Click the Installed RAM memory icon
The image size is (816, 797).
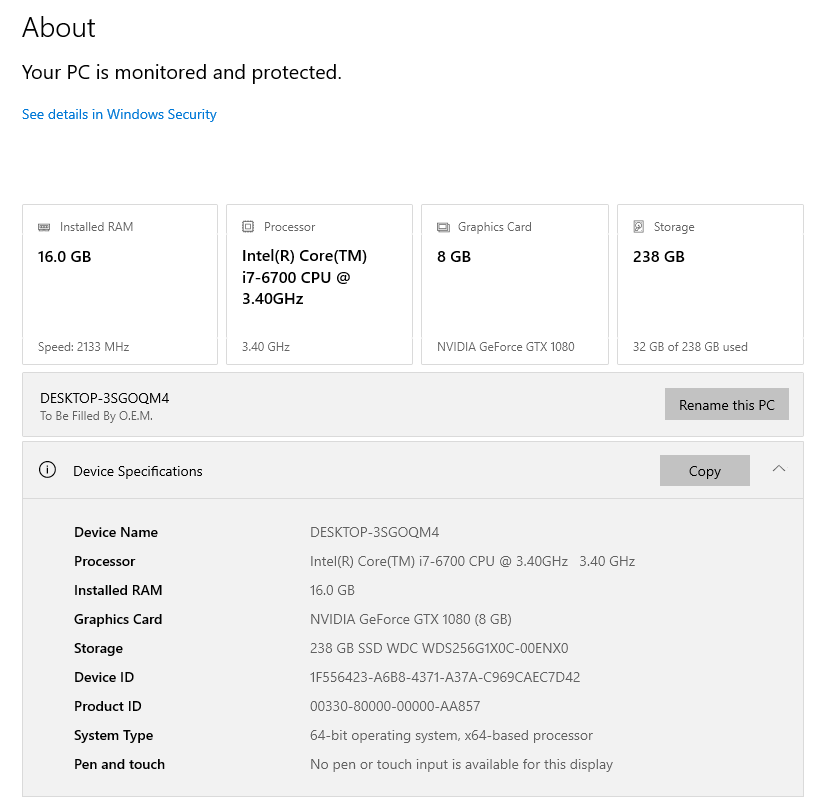coord(44,227)
